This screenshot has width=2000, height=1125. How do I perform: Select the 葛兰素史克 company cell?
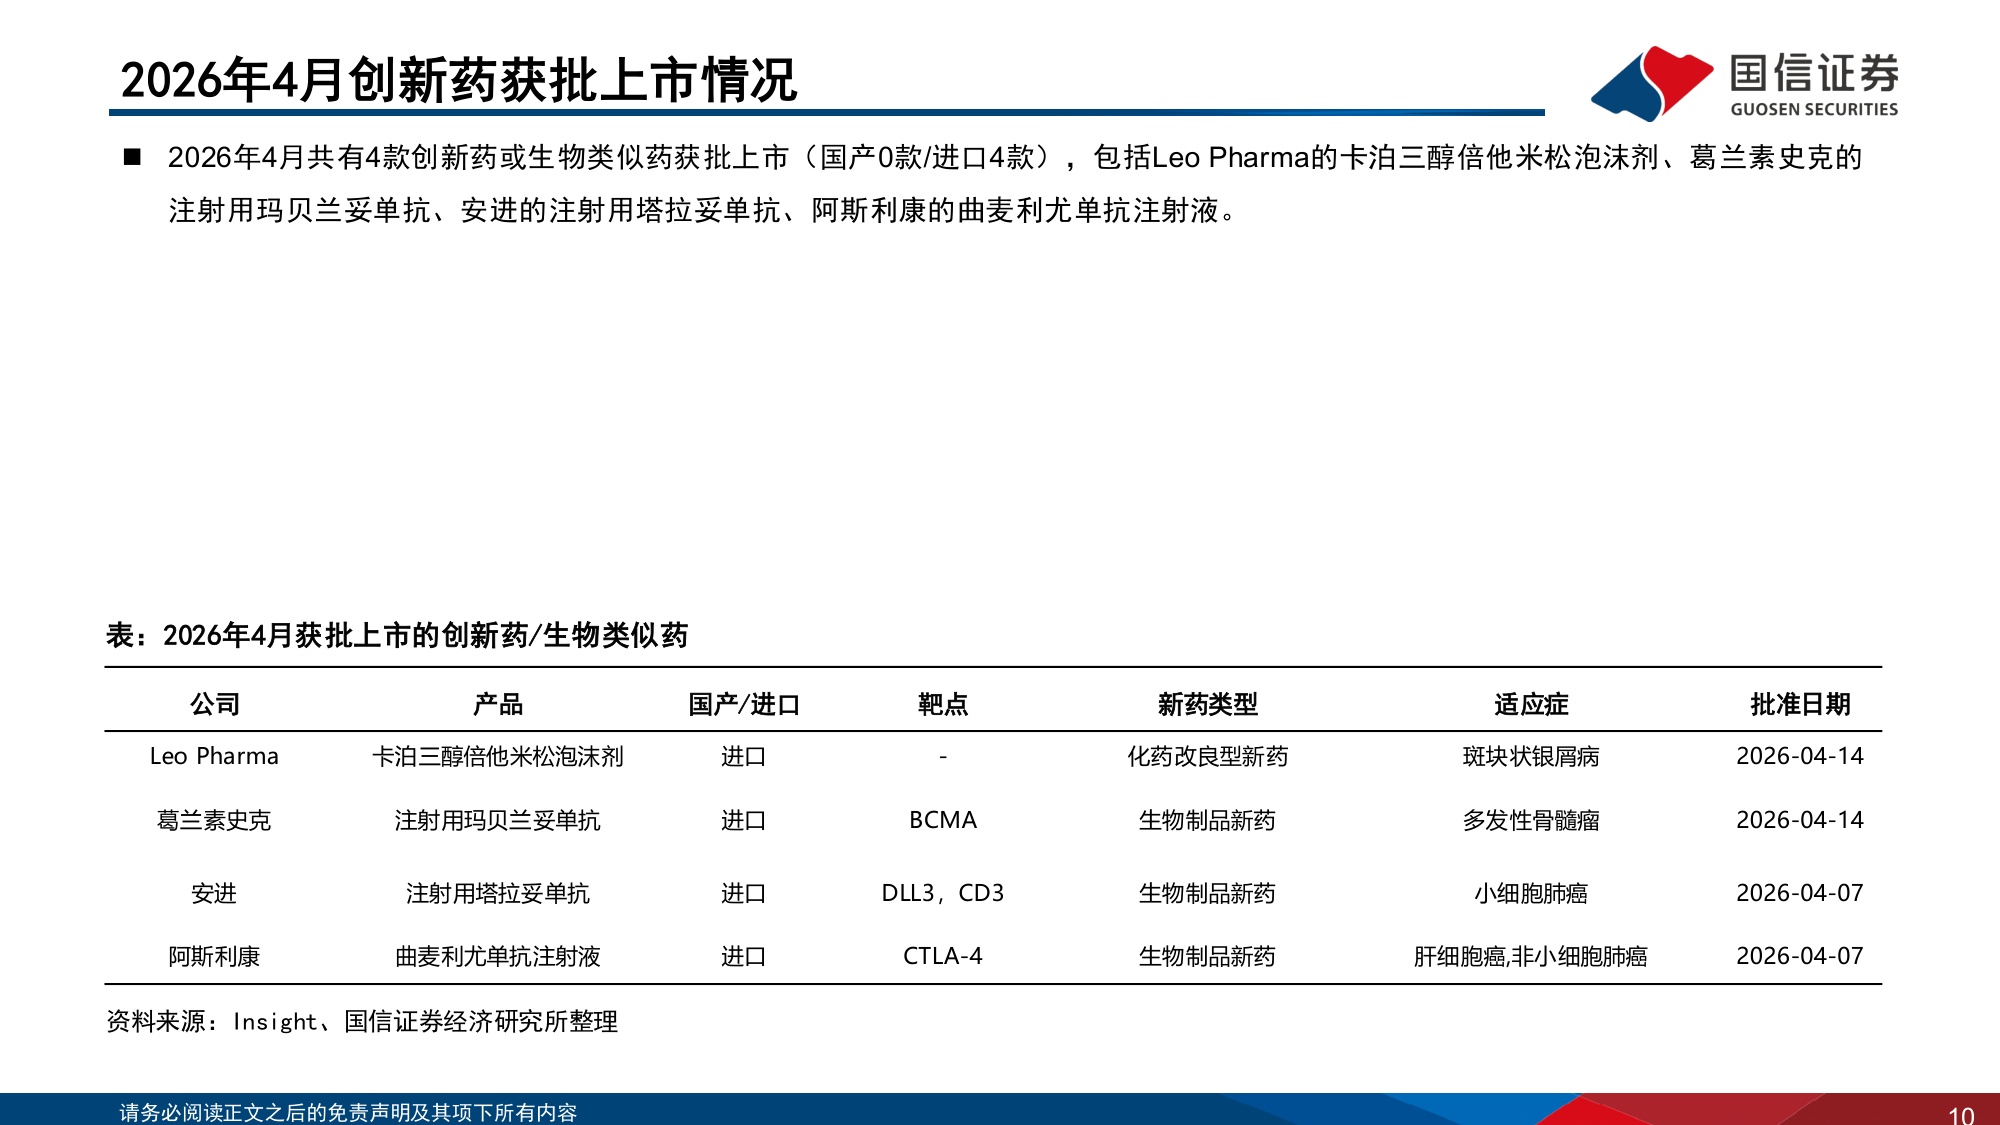pos(214,820)
